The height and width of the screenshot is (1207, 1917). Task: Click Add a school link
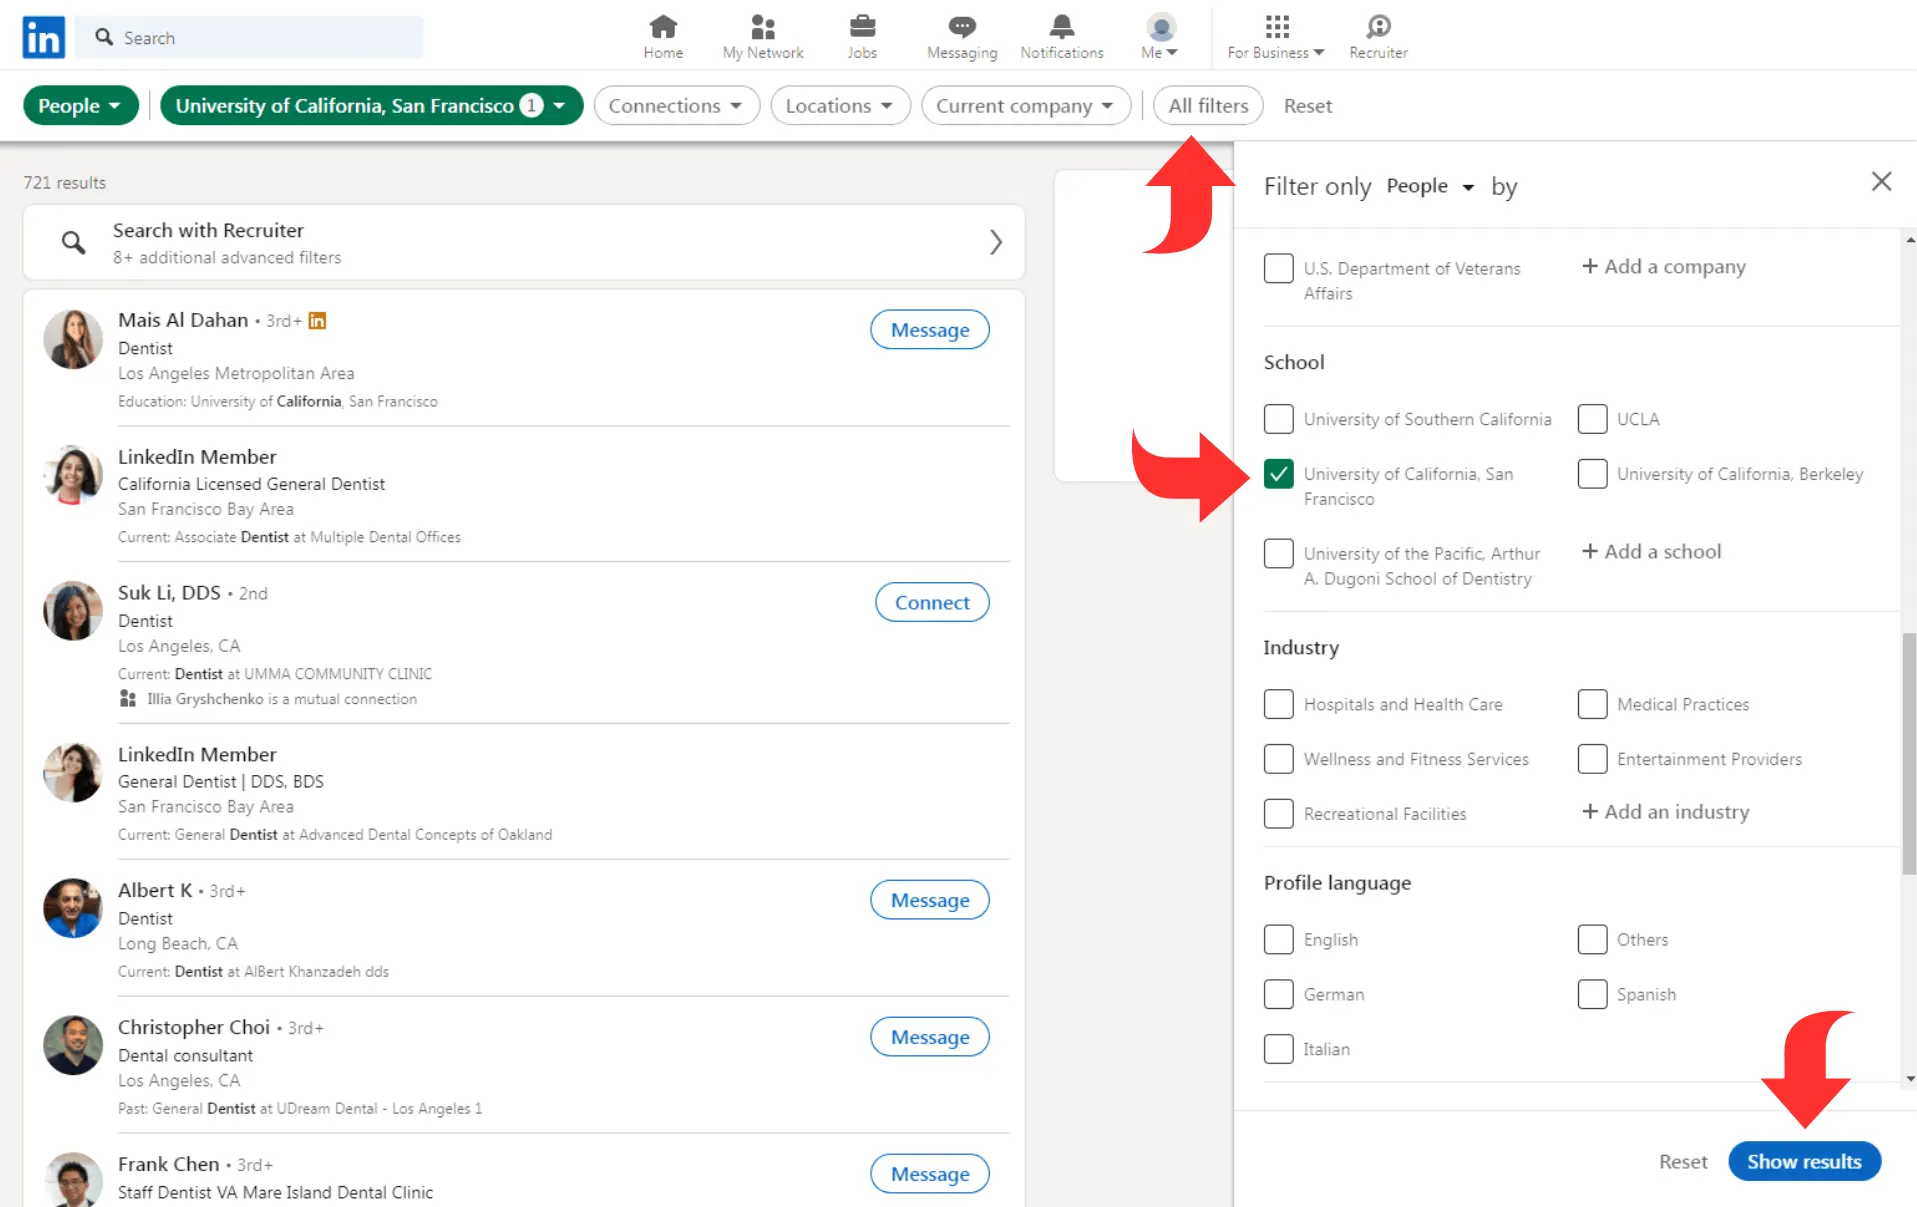1651,551
